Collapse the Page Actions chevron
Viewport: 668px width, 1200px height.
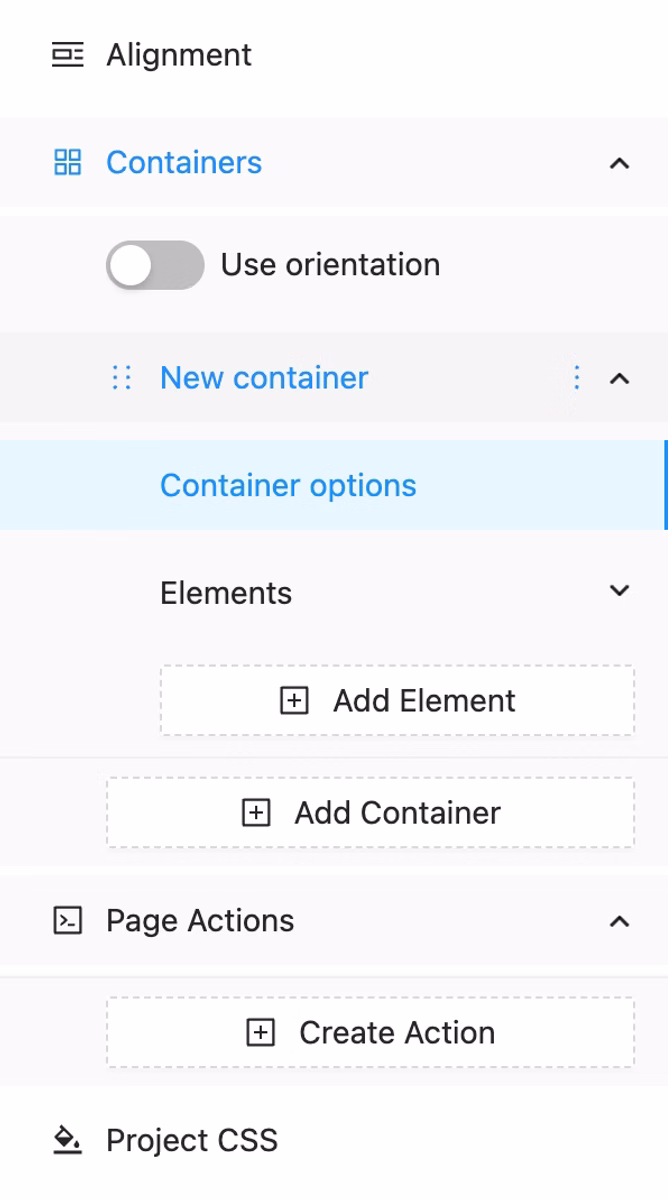[x=620, y=921]
